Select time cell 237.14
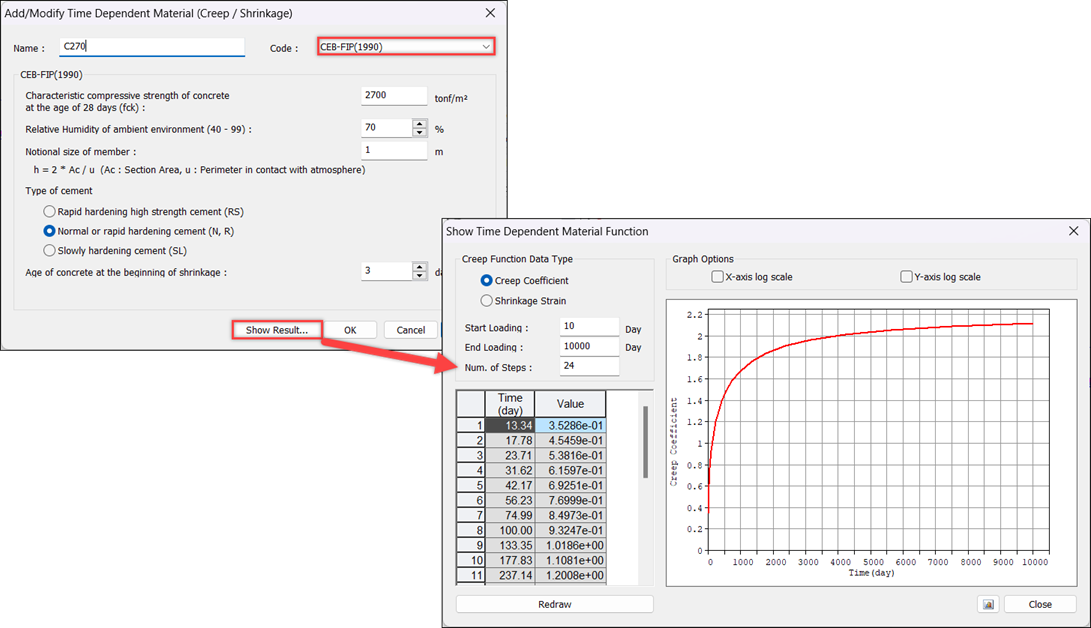1091x628 pixels. (x=509, y=575)
